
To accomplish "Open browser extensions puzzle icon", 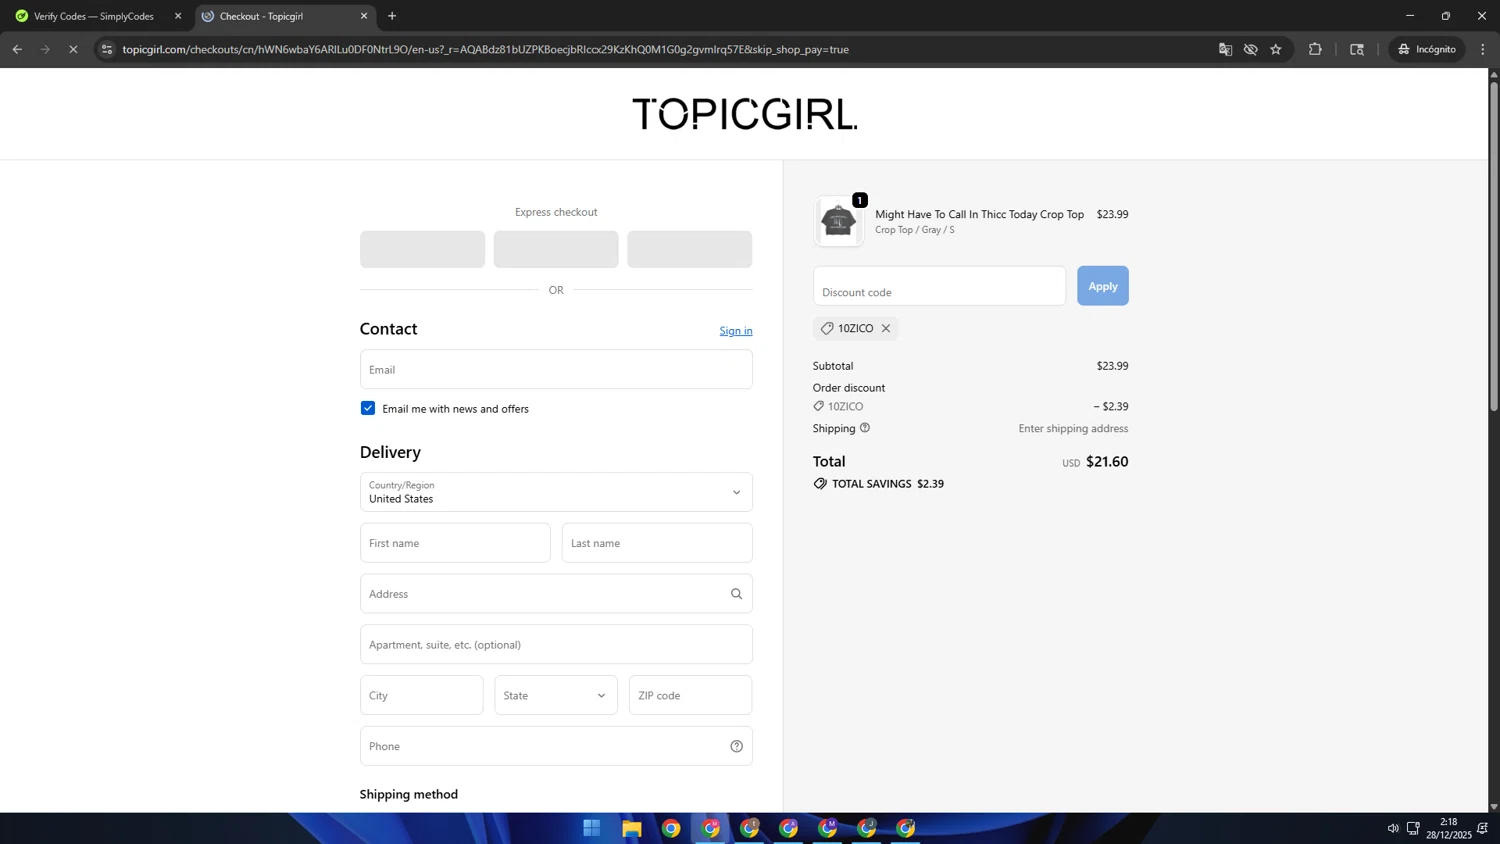I will coord(1315,49).
